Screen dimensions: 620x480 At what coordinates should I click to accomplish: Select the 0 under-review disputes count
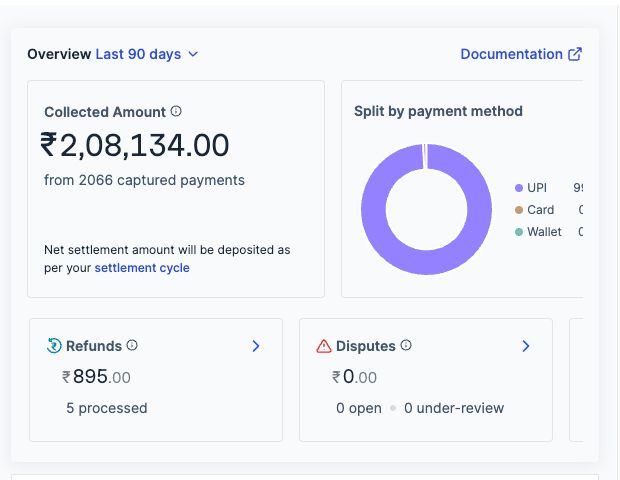[454, 408]
